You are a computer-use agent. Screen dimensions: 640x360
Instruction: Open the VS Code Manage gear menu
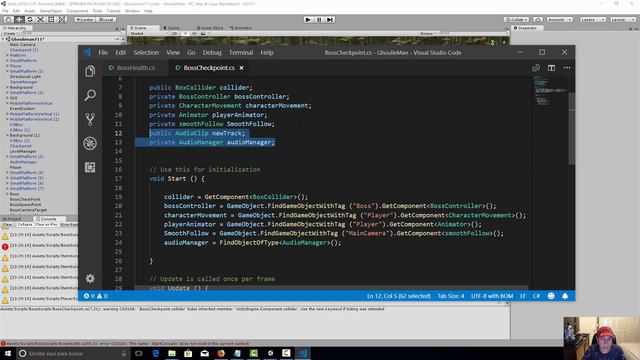point(90,278)
